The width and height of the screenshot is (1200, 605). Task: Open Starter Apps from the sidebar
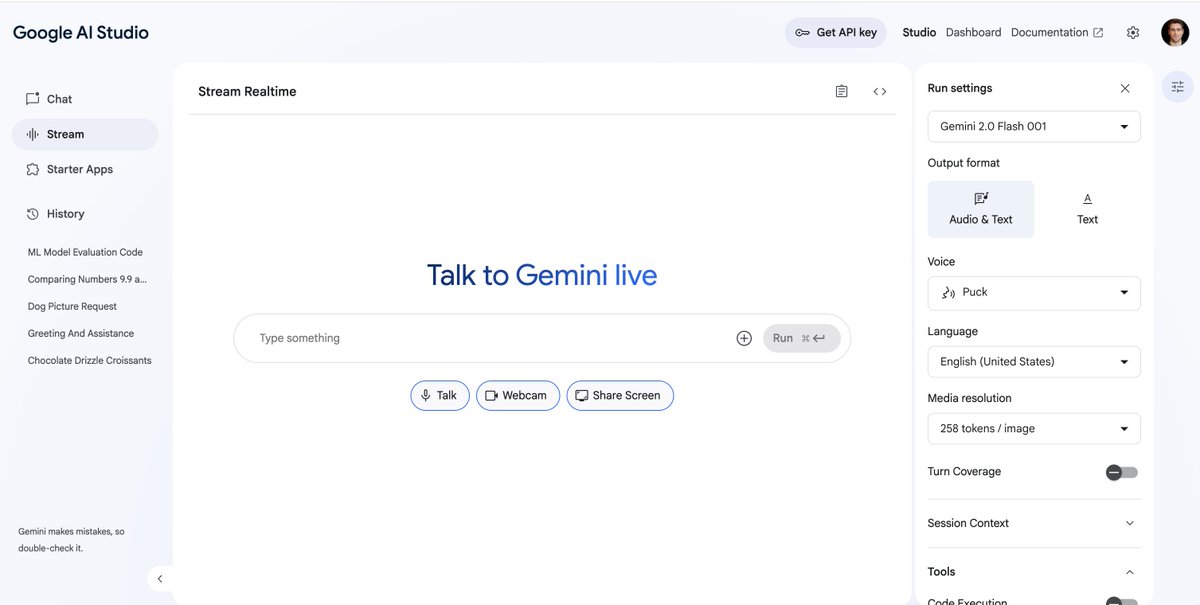[x=79, y=168]
